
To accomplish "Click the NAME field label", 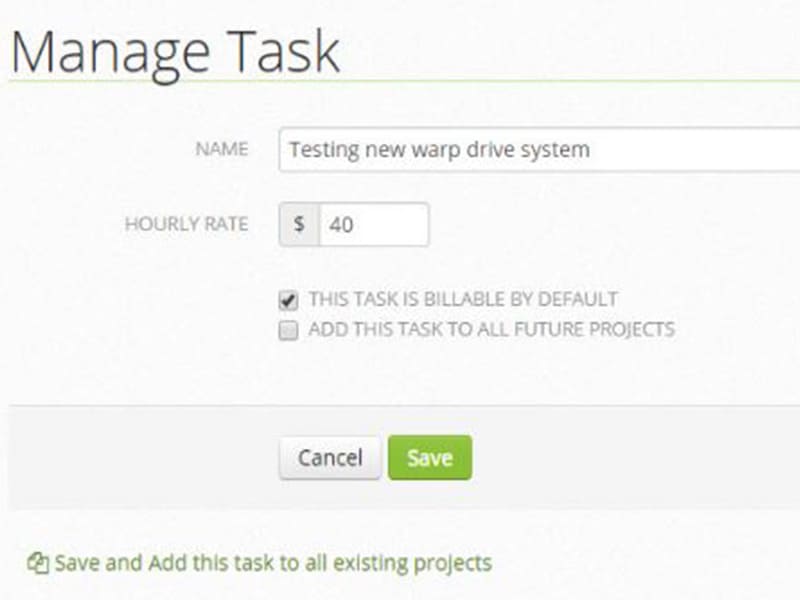I will point(221,150).
